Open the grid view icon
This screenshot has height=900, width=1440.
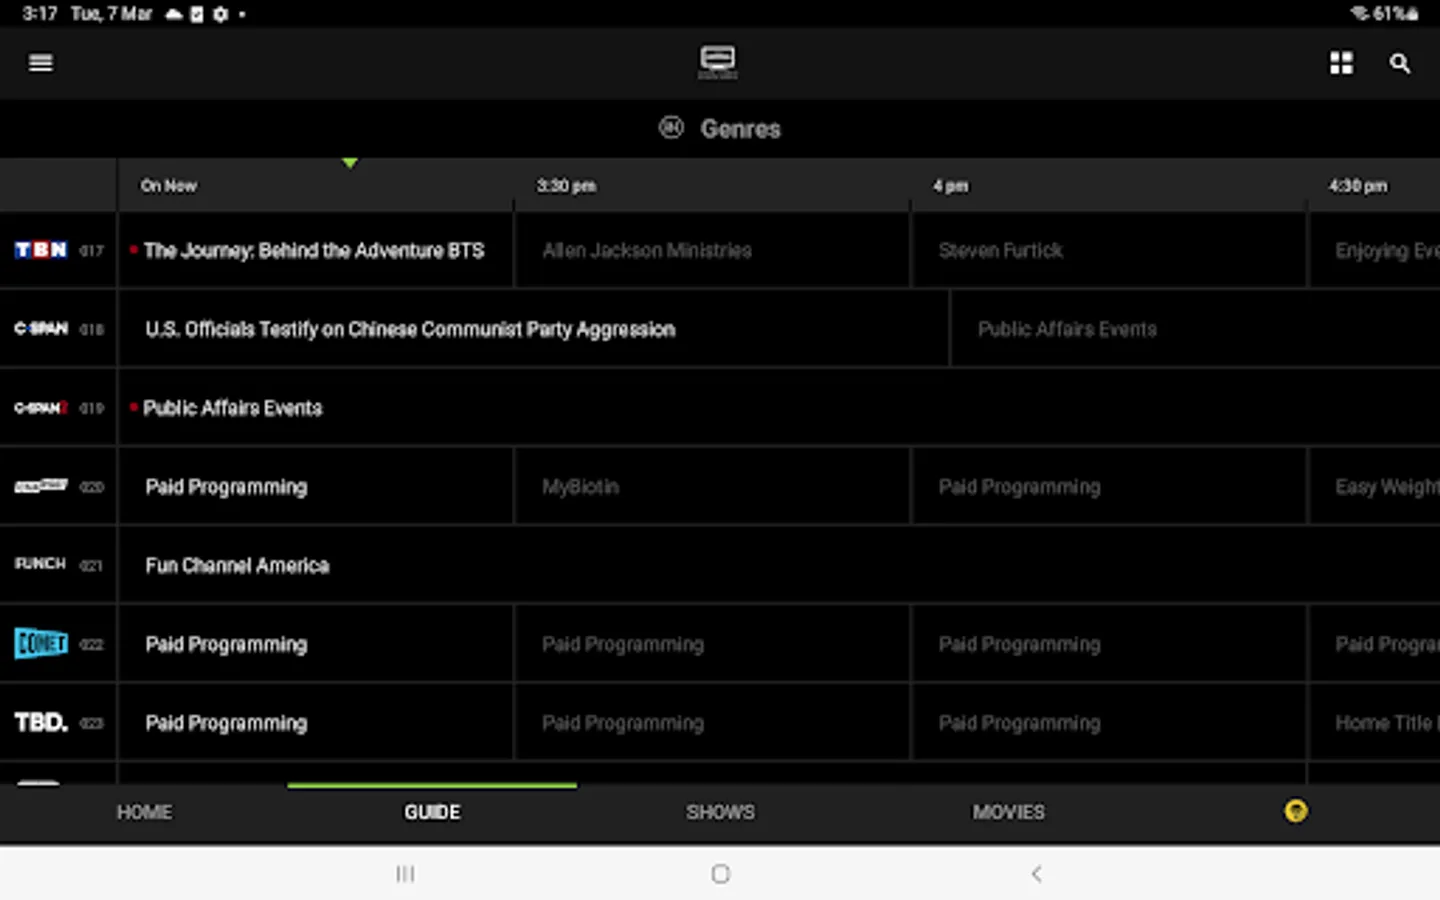pos(1341,63)
